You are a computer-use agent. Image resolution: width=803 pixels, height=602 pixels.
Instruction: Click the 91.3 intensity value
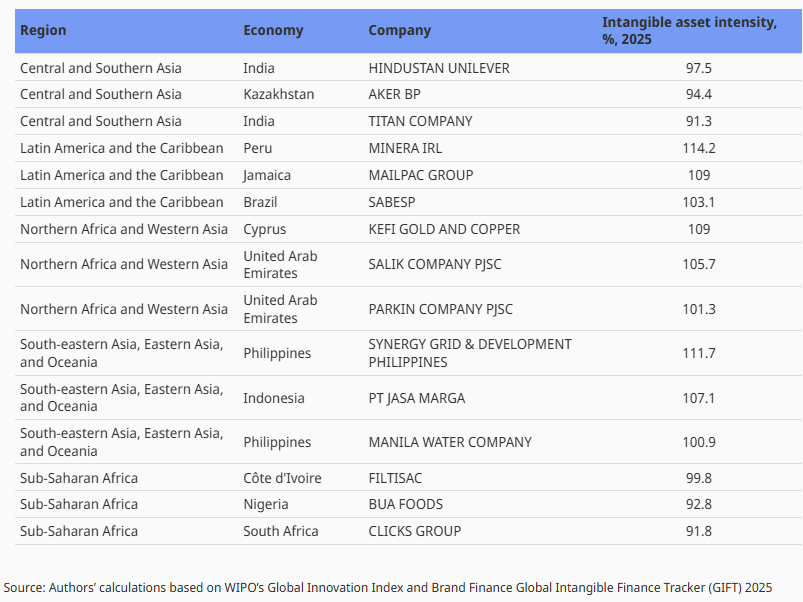699,121
